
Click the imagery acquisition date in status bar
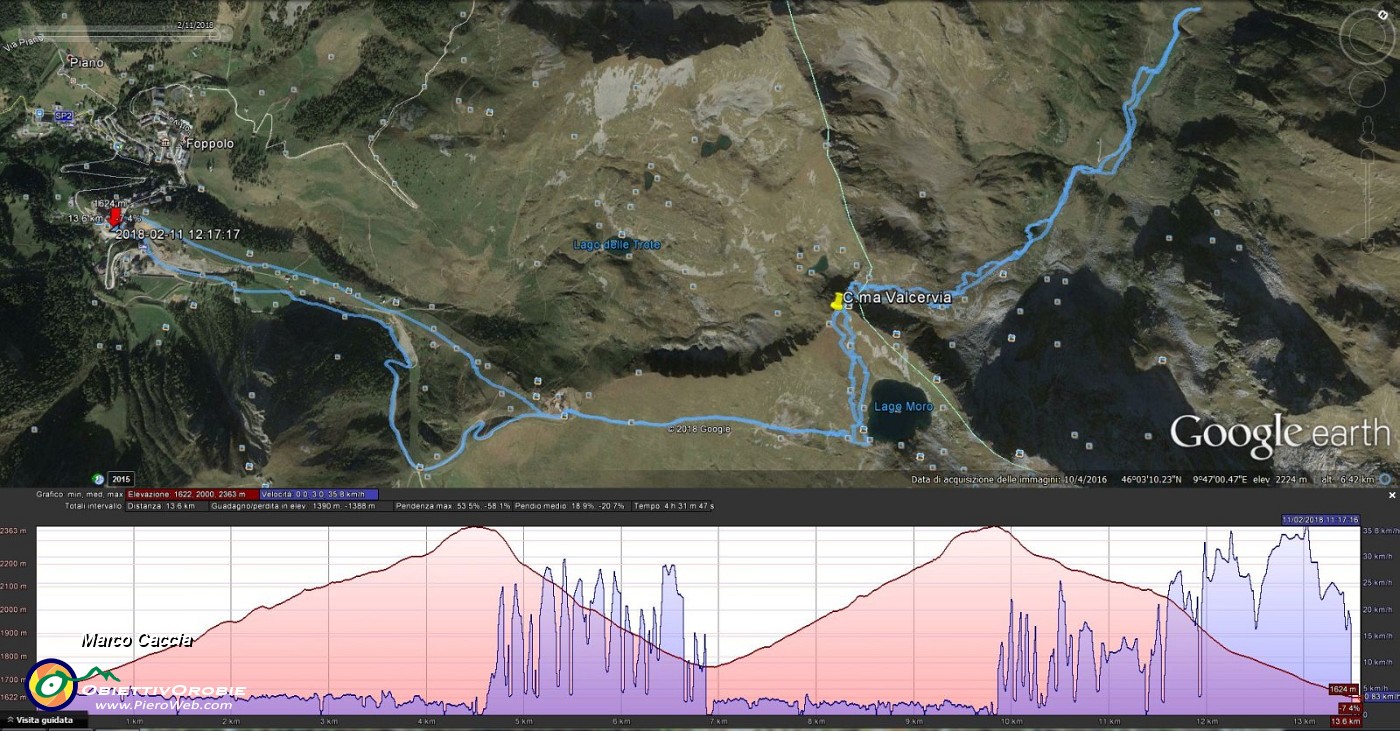pos(1008,479)
